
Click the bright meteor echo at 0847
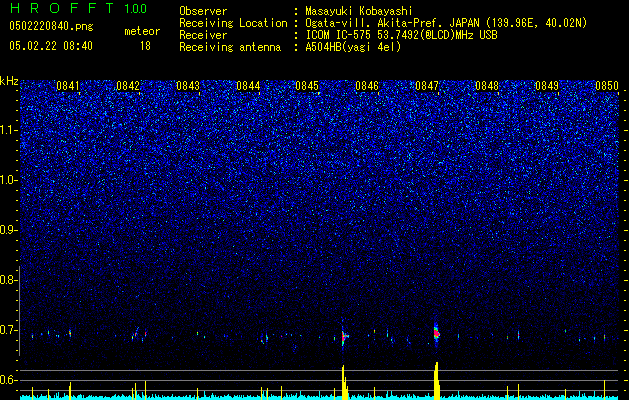click(437, 333)
